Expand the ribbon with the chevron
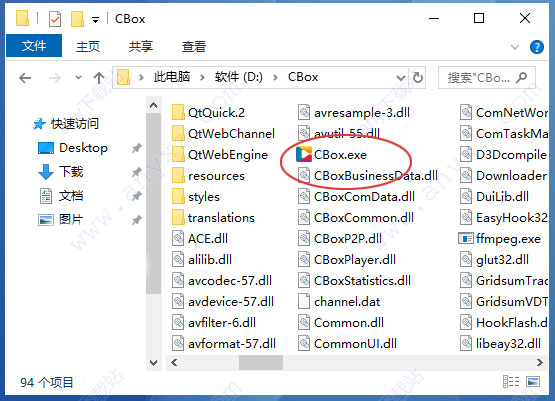 pos(515,47)
